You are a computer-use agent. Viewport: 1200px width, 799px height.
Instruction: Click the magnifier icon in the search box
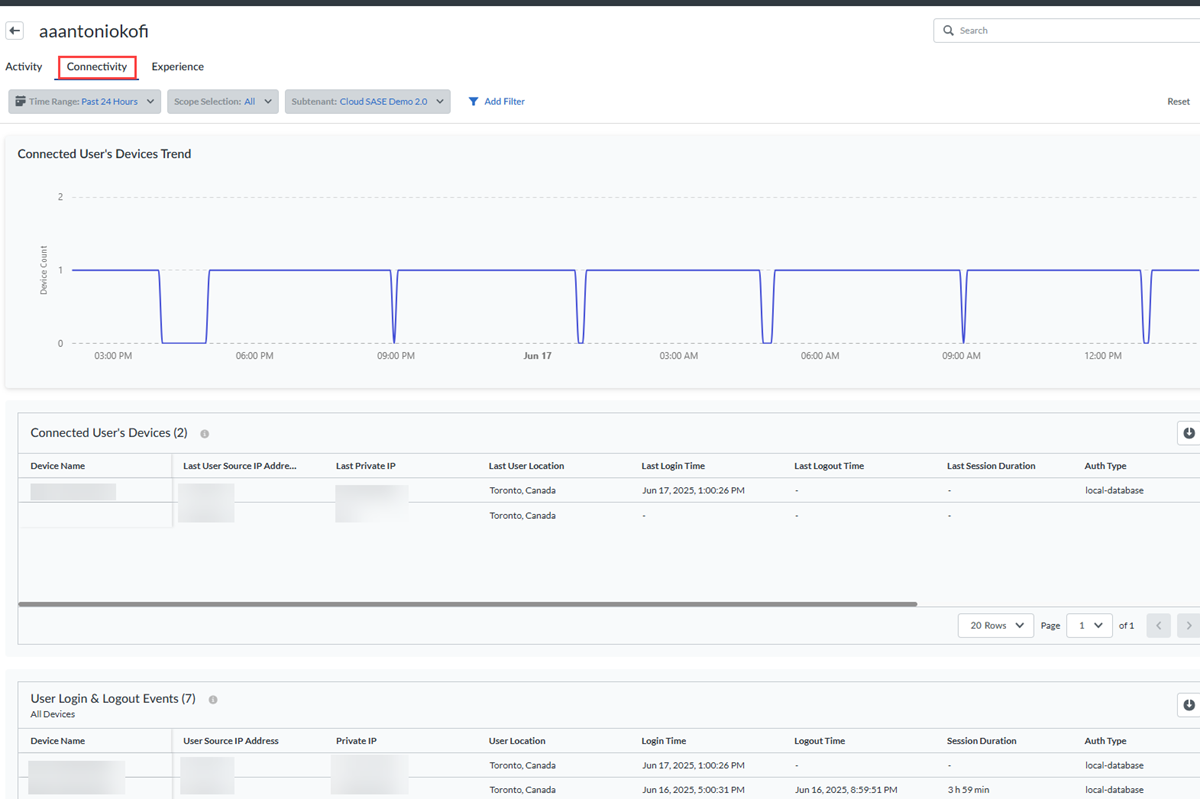[x=948, y=31]
